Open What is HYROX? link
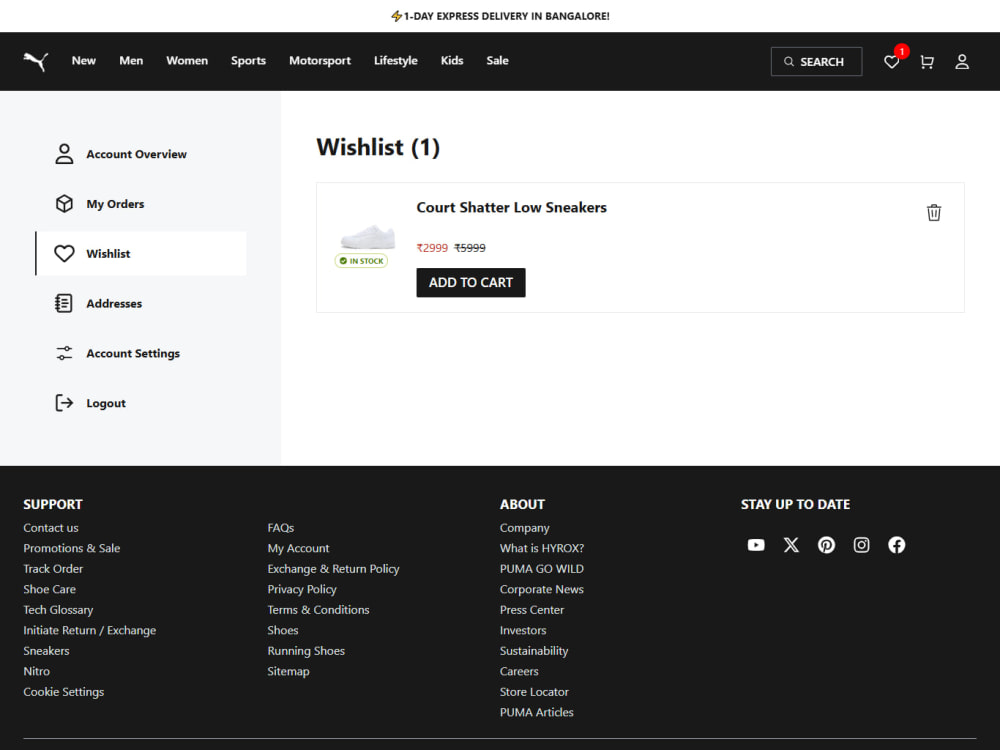This screenshot has width=1000, height=750. tap(542, 548)
